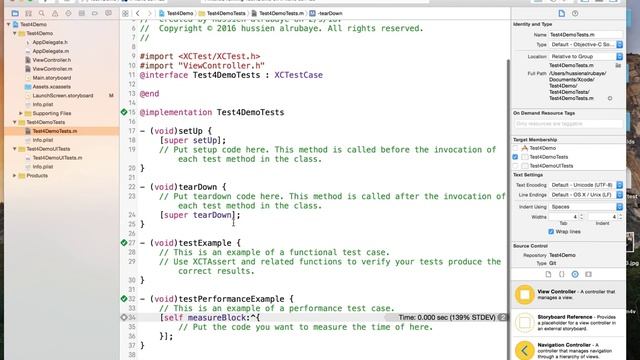Expand the Supporting Files group
The width and height of the screenshot is (640, 360).
coord(21,113)
